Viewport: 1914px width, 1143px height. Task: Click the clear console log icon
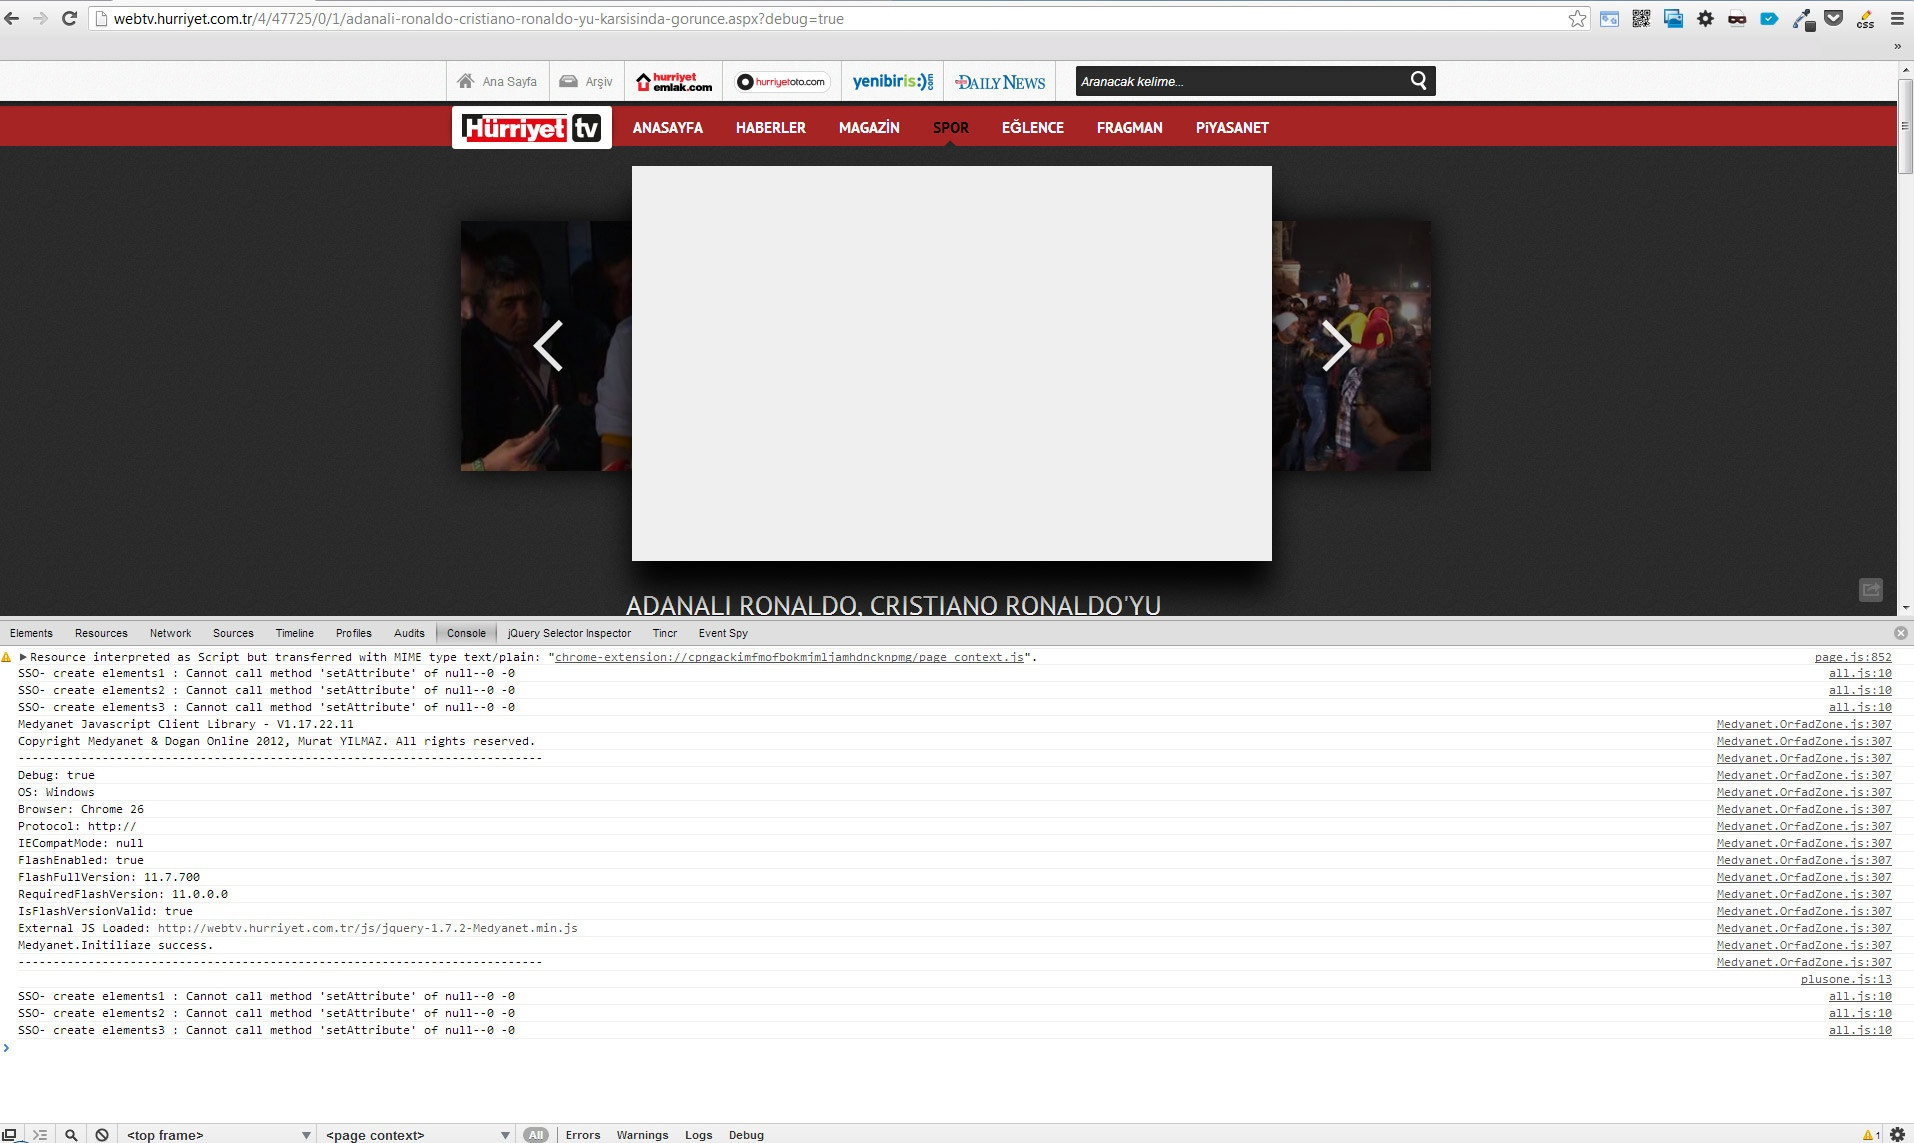(102, 1134)
